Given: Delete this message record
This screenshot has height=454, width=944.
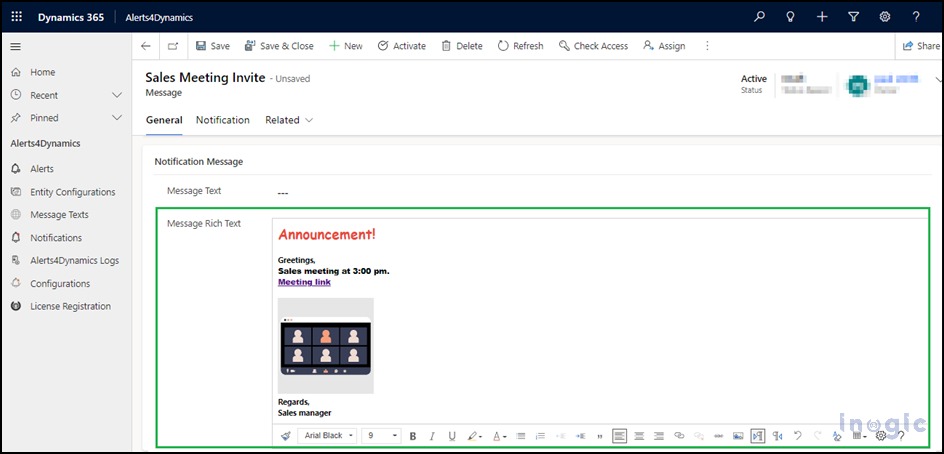Looking at the screenshot, I should click(x=462, y=46).
